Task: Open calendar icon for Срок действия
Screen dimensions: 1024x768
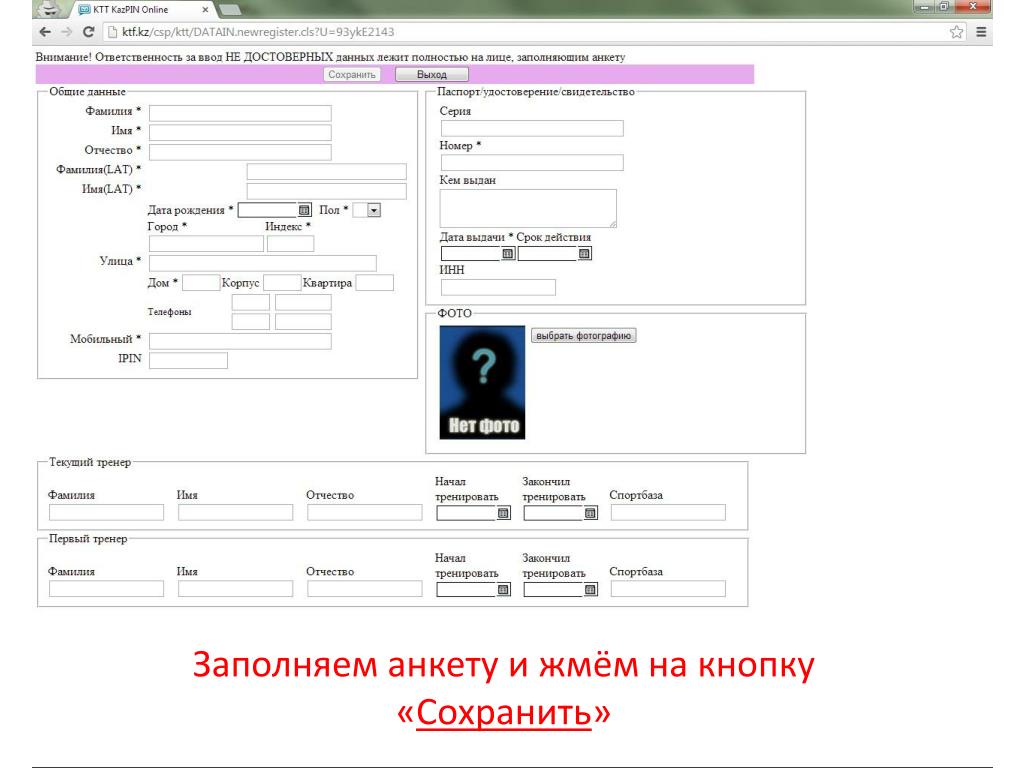Action: point(585,253)
